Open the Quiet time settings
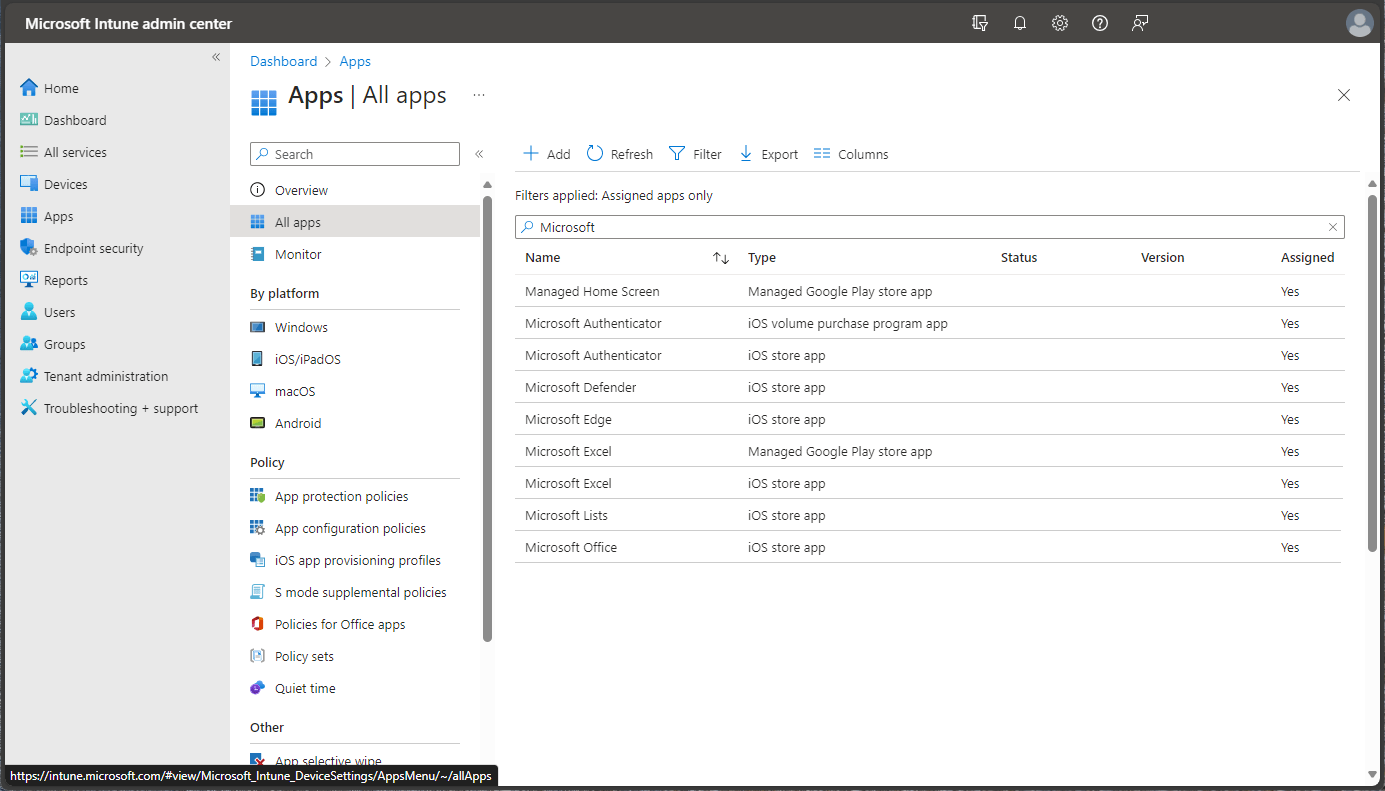 pos(305,687)
